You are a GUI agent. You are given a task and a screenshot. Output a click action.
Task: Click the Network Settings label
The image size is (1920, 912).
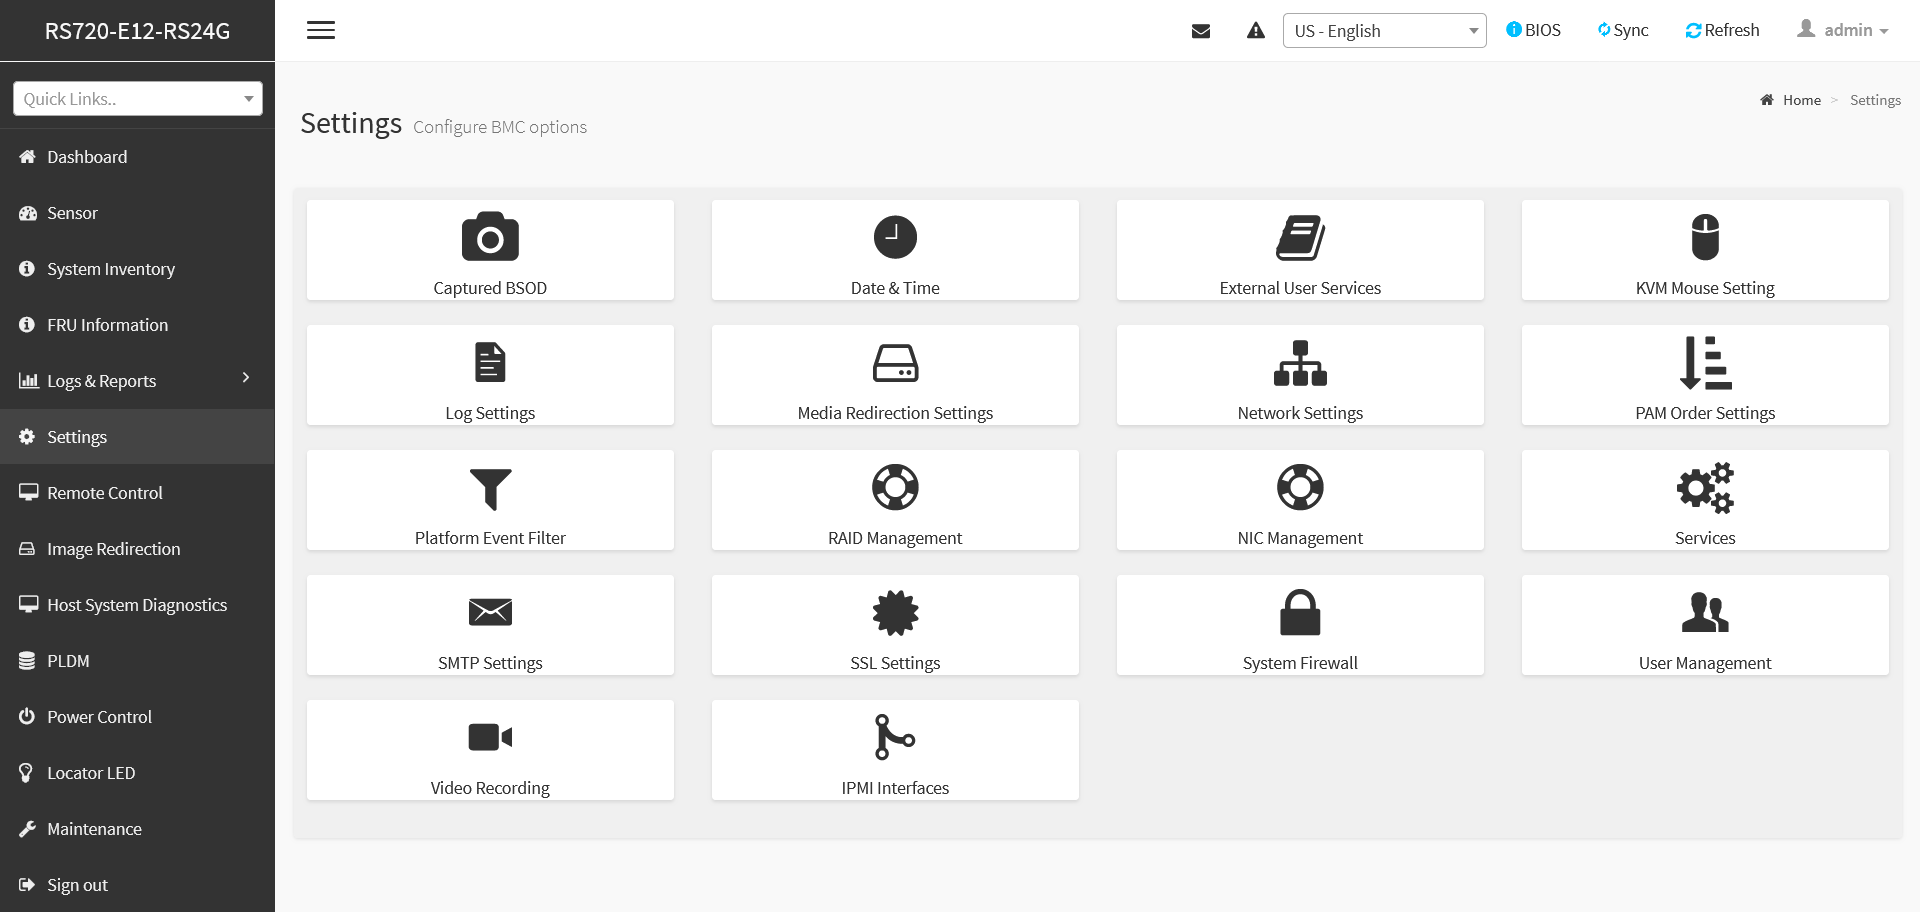pyautogui.click(x=1300, y=413)
